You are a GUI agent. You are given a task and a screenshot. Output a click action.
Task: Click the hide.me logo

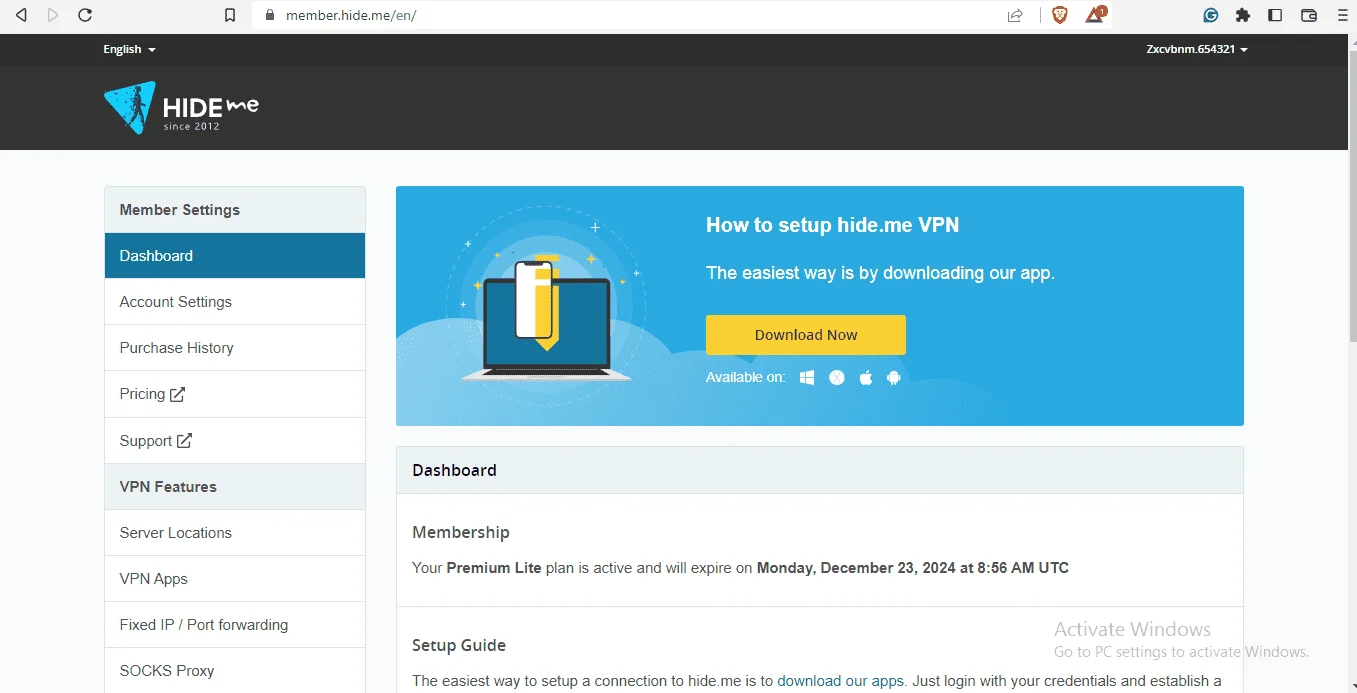181,107
